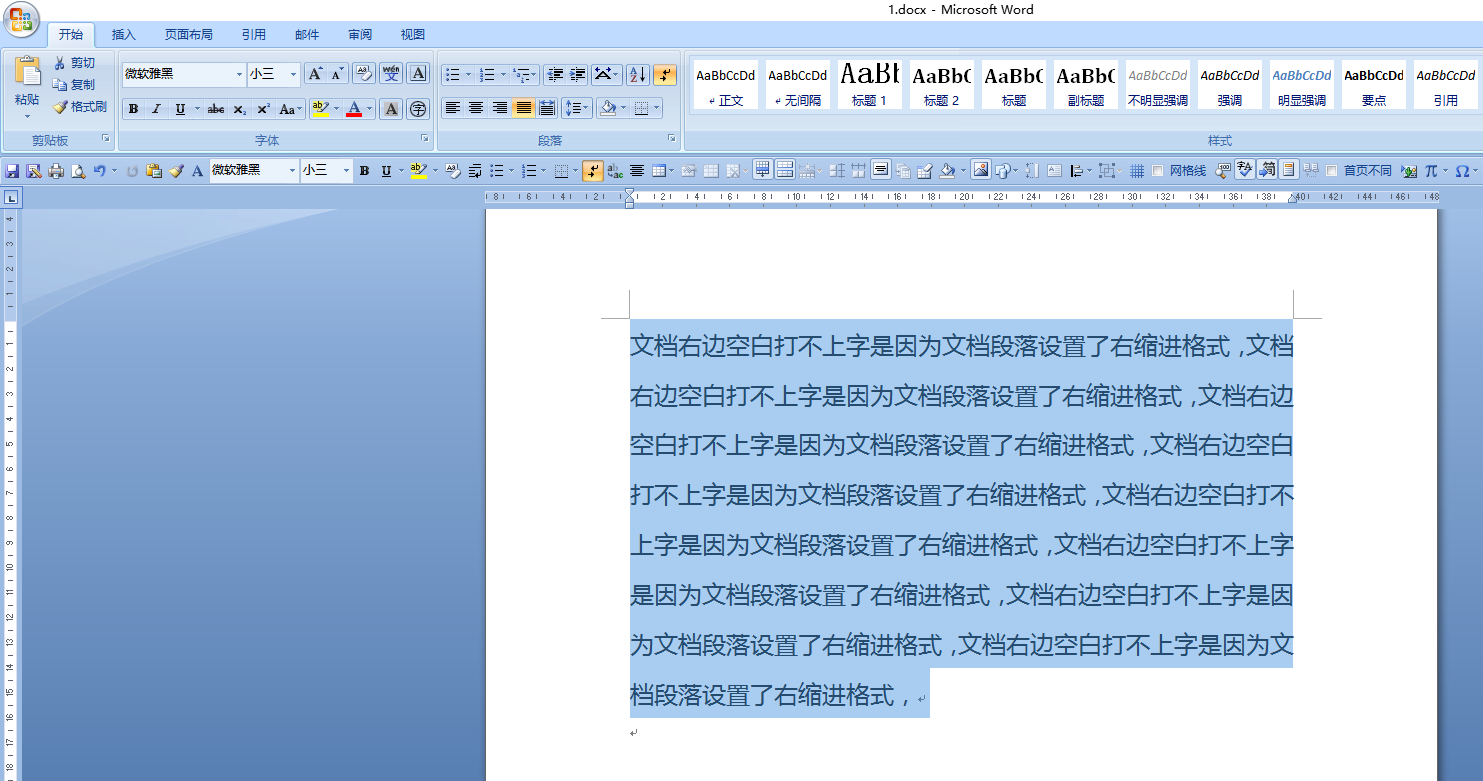Open quick toolbar font name dropdown
This screenshot has width=1483, height=781.
pyautogui.click(x=293, y=171)
